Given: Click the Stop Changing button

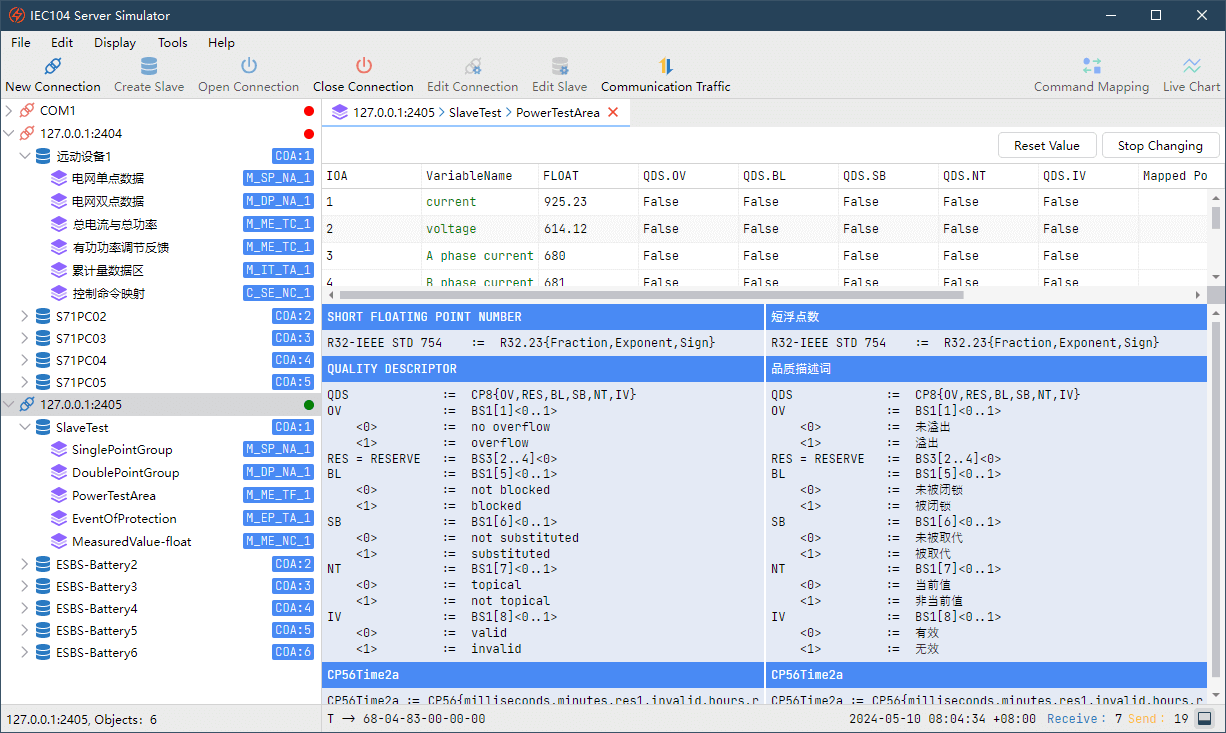Looking at the screenshot, I should click(1160, 146).
